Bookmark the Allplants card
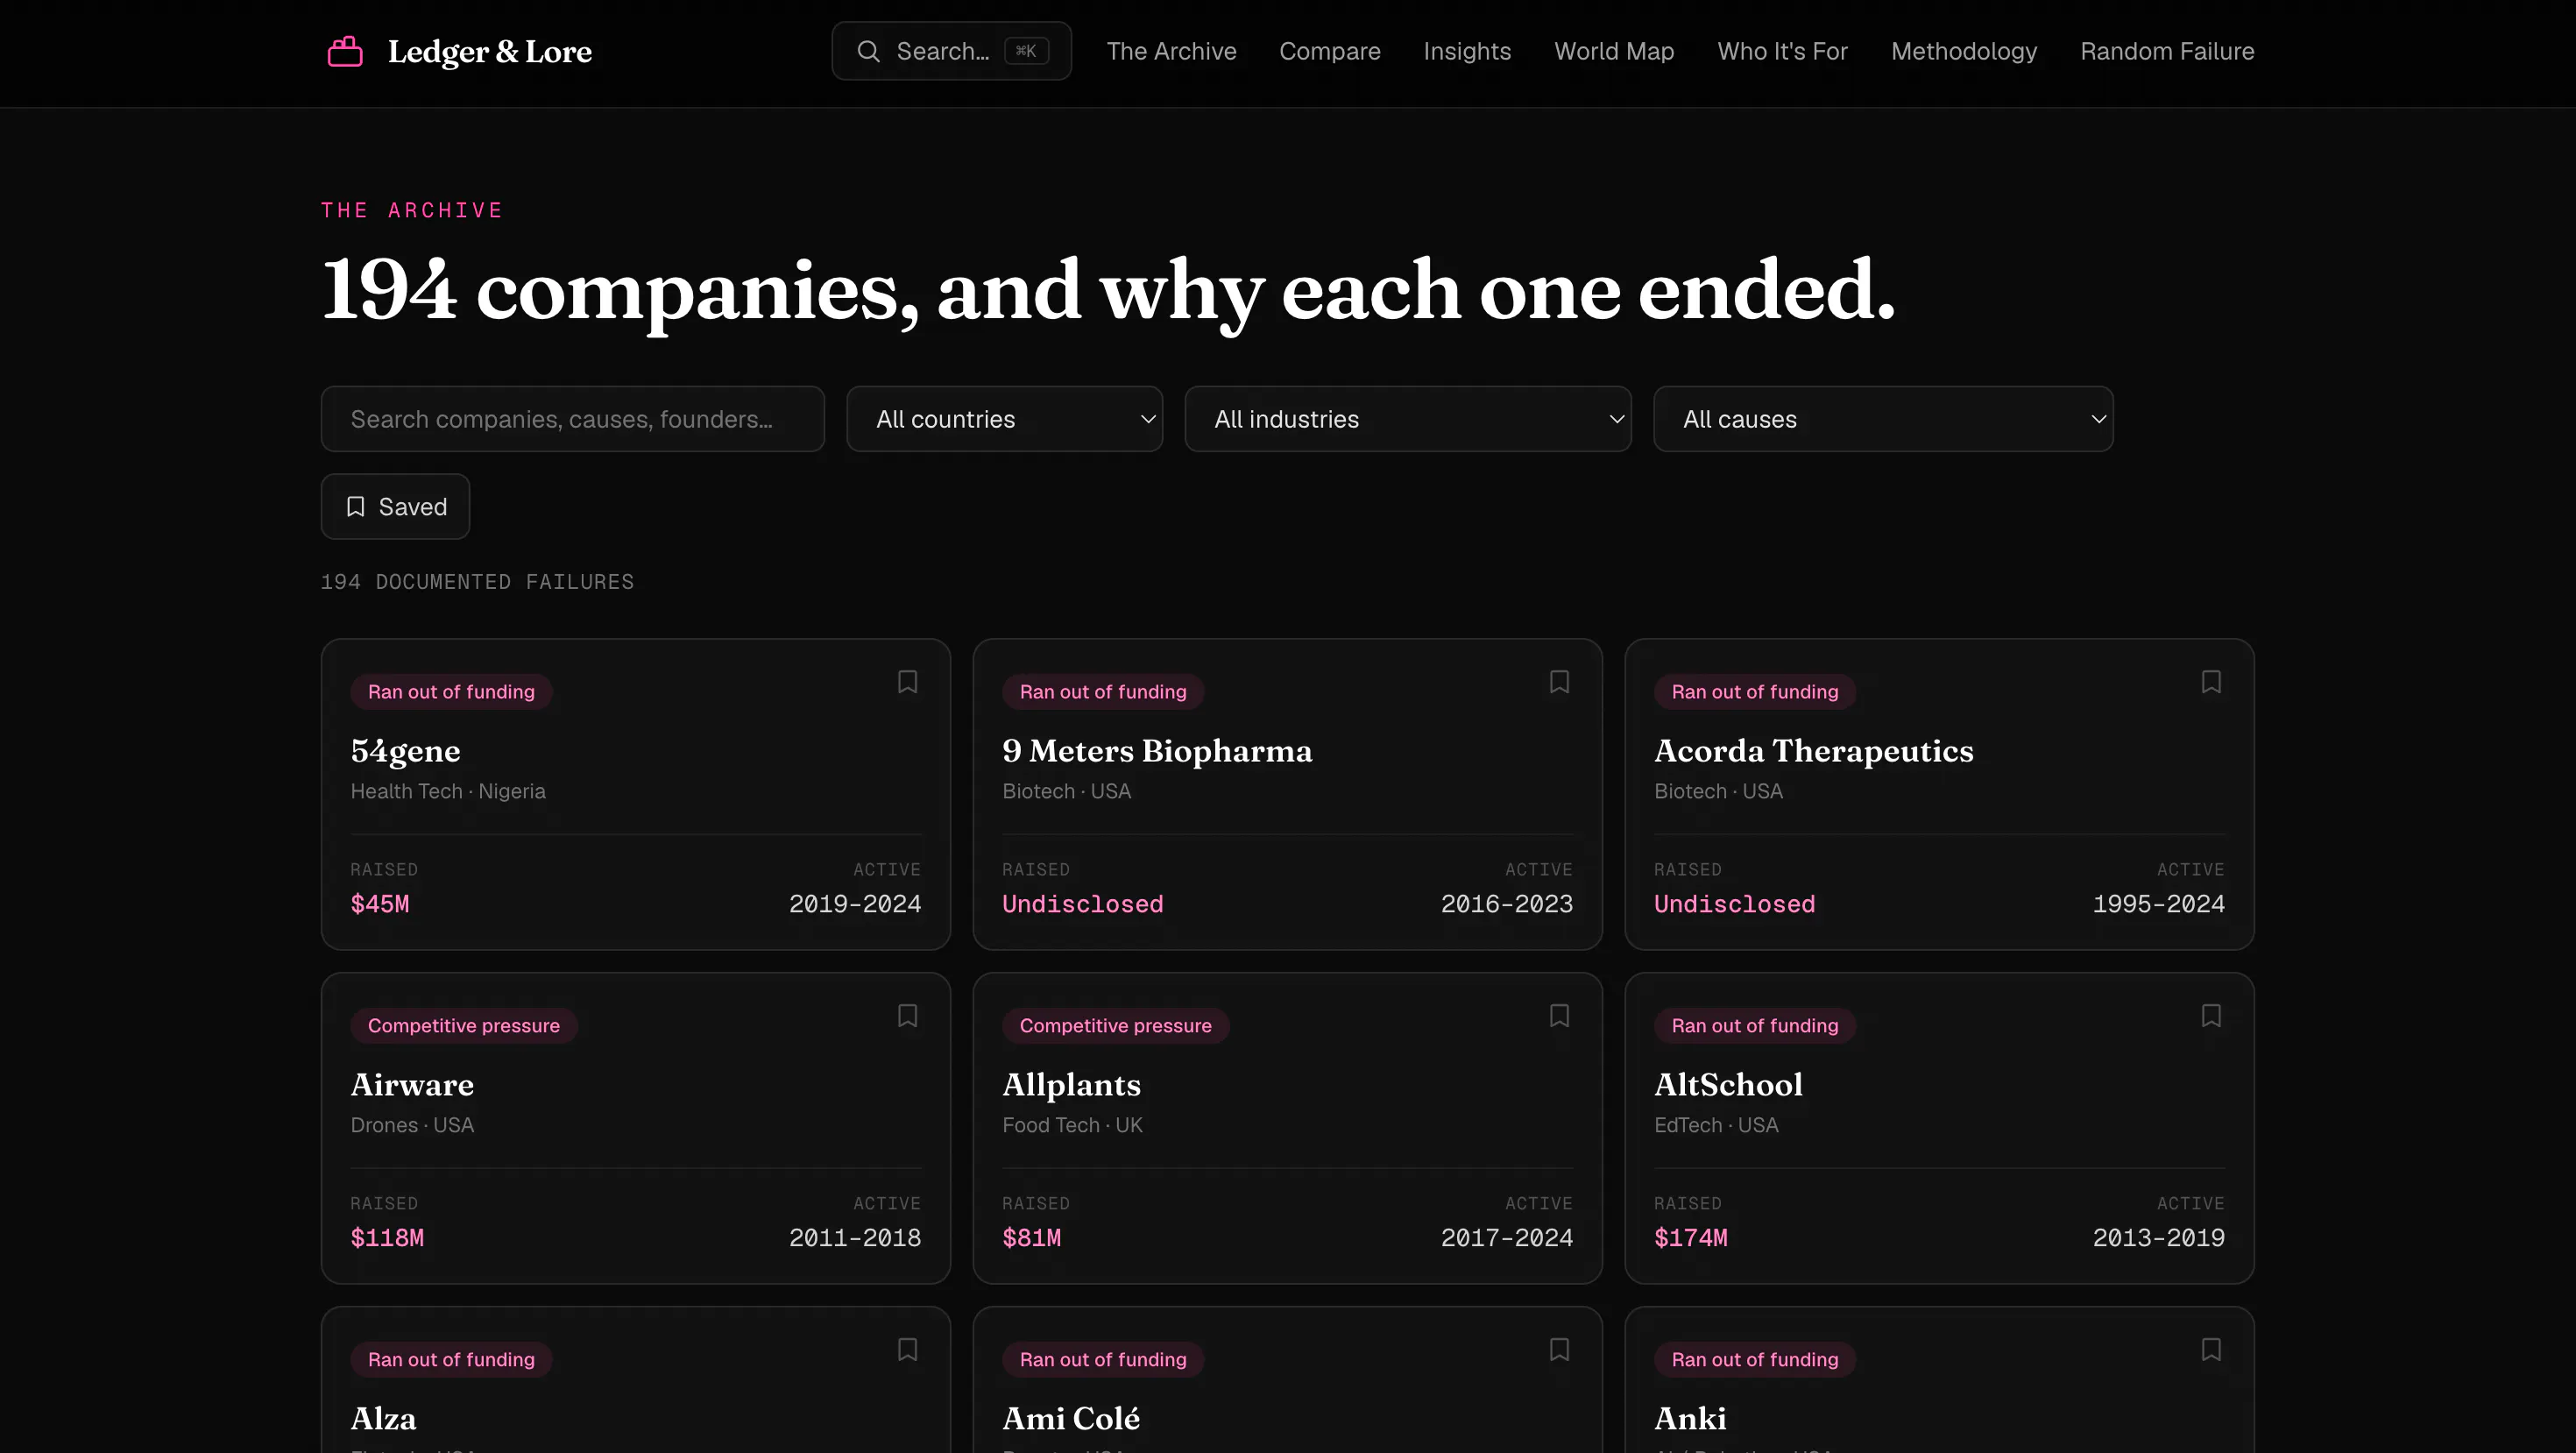2576x1453 pixels. tap(1559, 1016)
